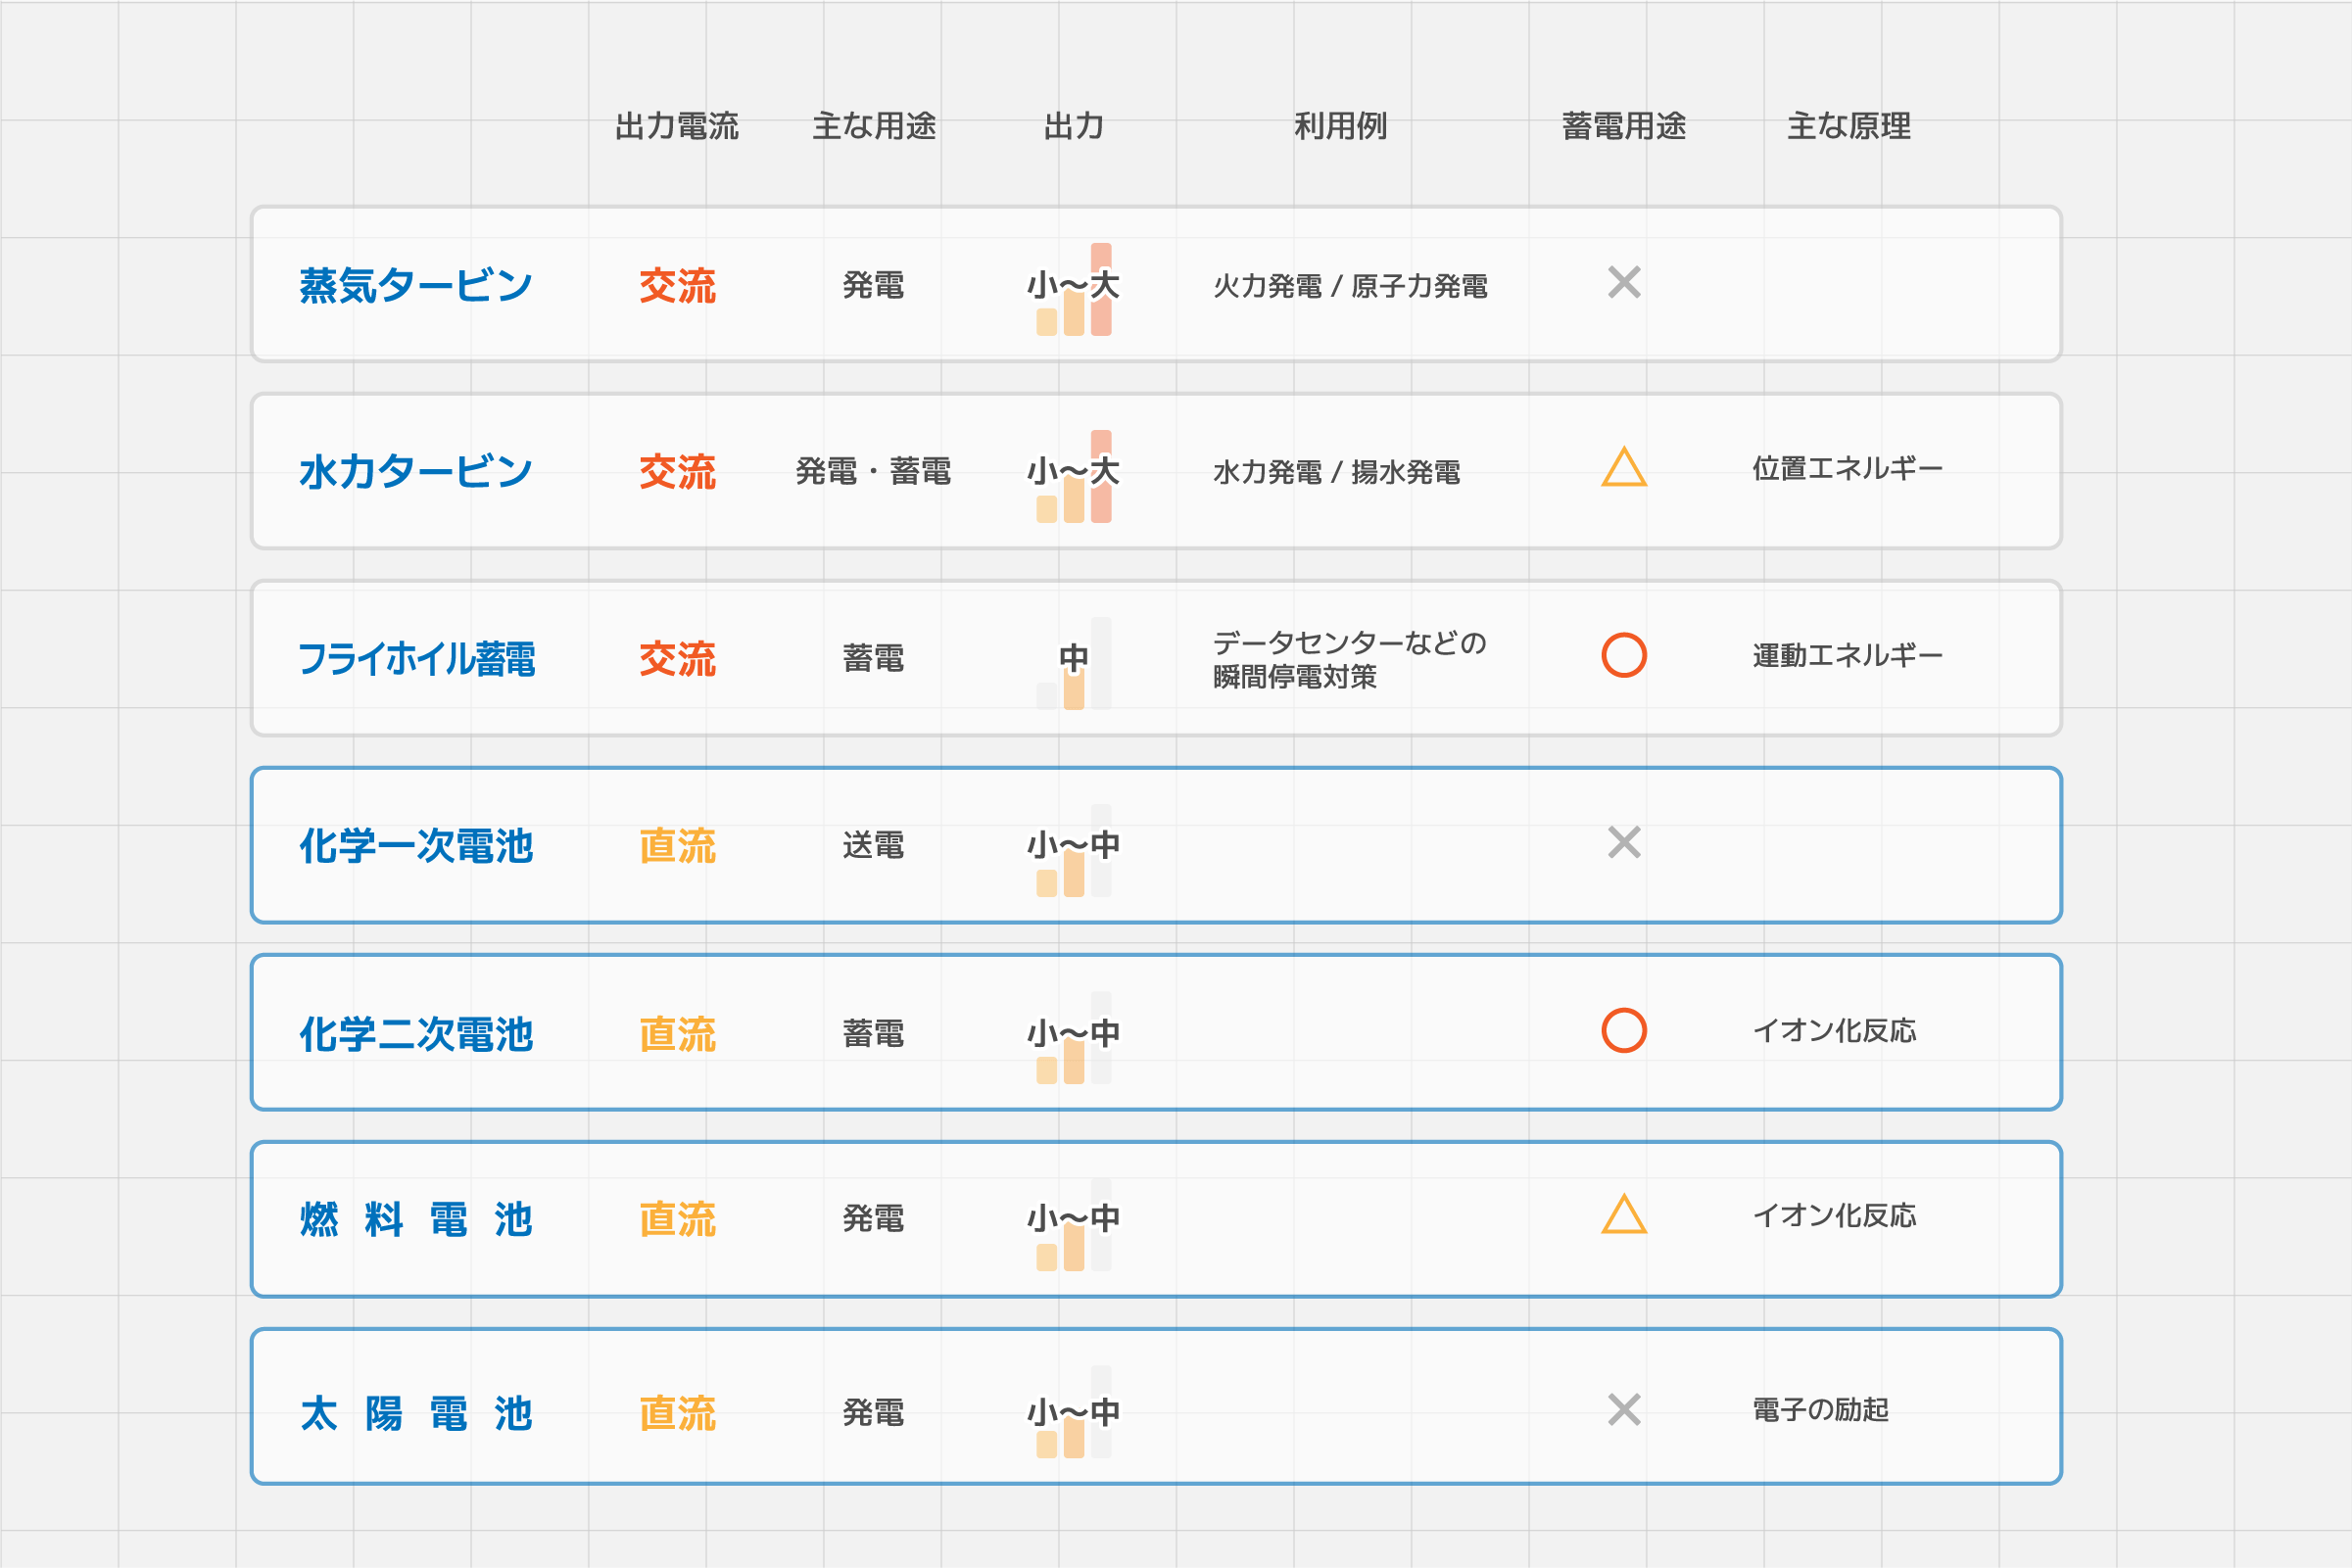The height and width of the screenshot is (1568, 2352).
Task: Click the orange 直流 label for 燃料電池
Action: coord(677,1220)
